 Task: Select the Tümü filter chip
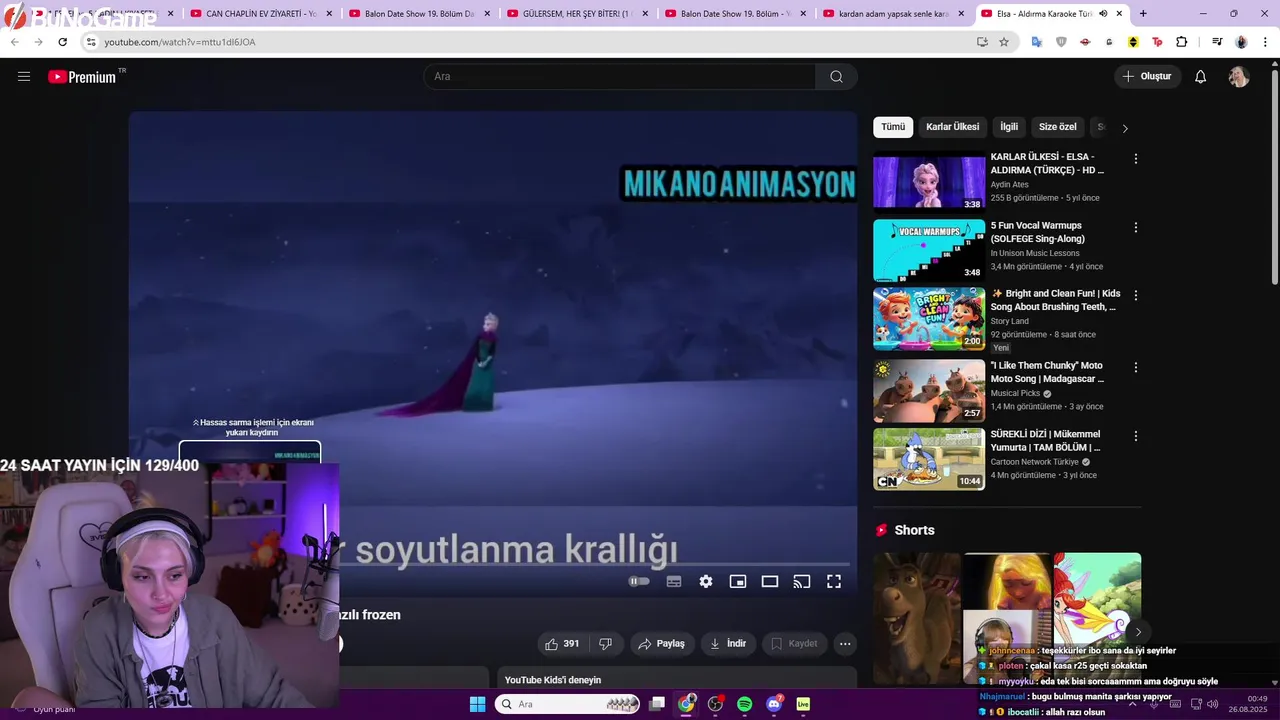tap(893, 127)
